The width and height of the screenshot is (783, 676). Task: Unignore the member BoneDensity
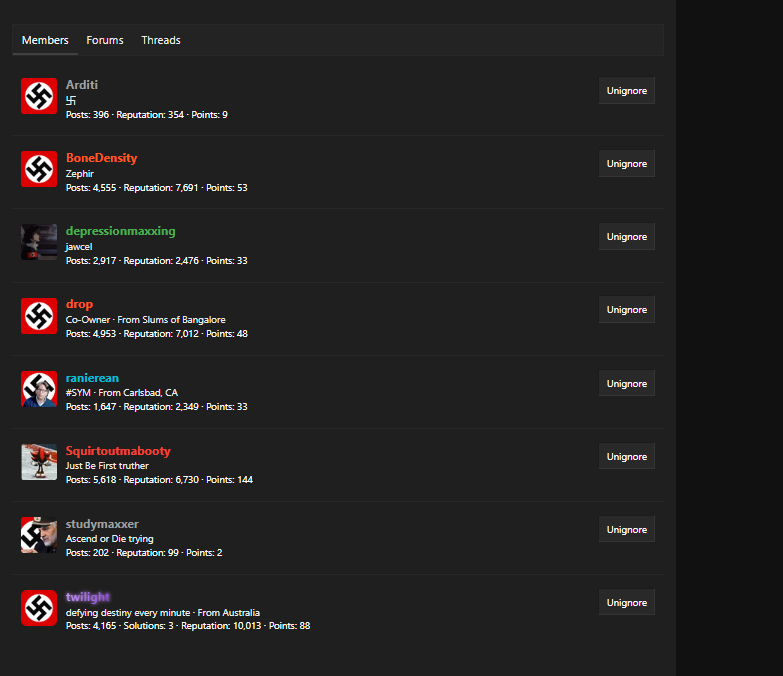pos(627,163)
